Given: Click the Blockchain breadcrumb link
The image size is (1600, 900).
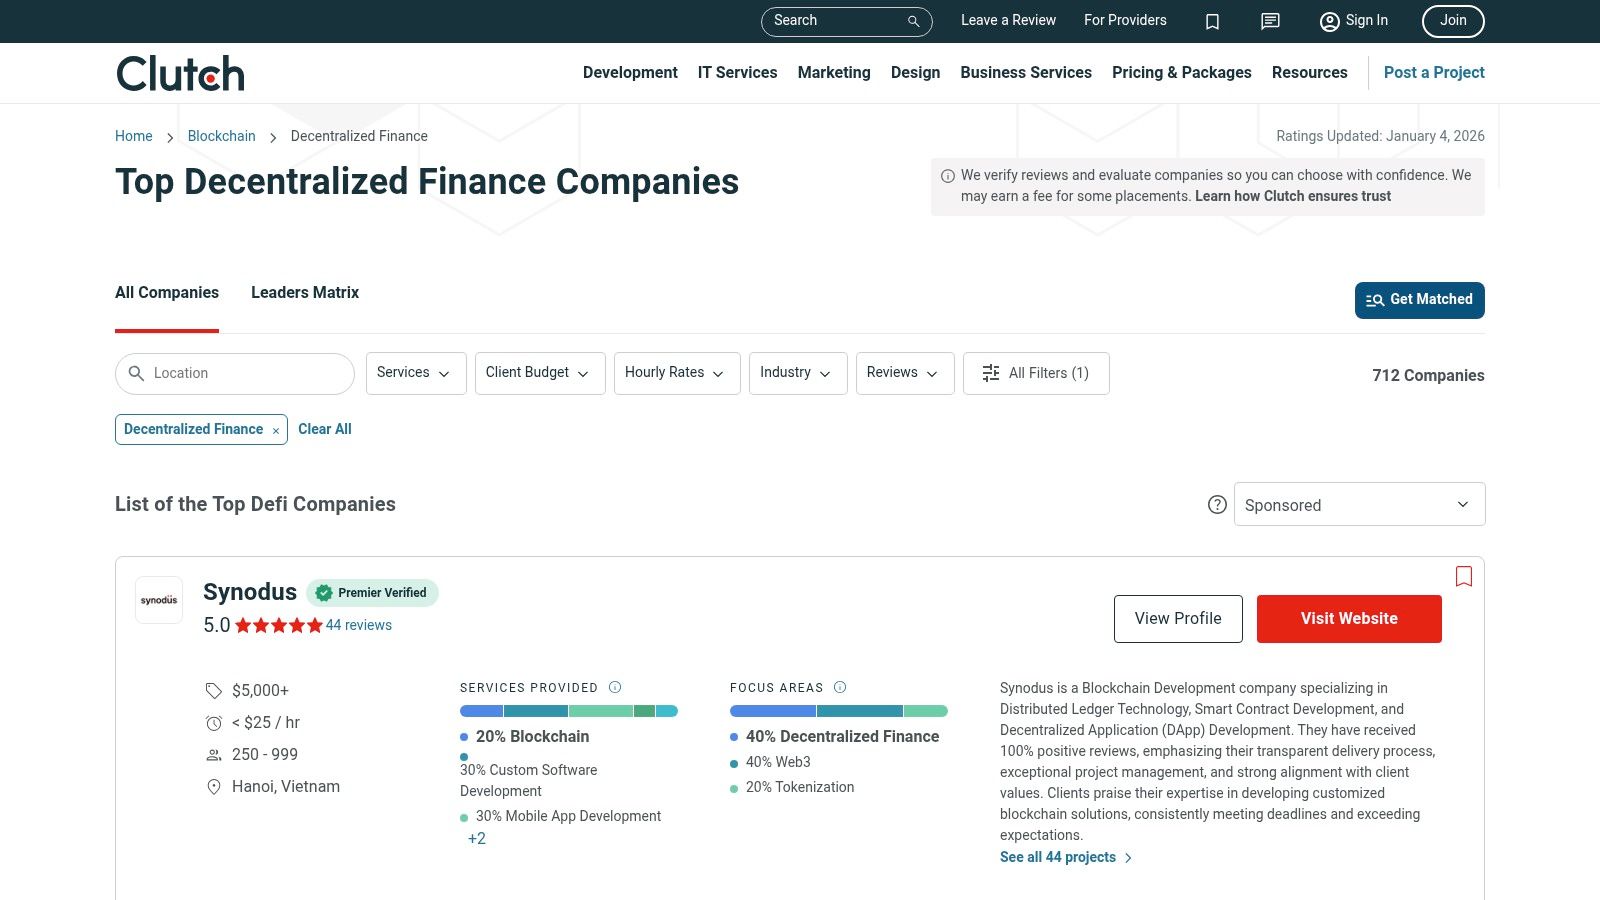Looking at the screenshot, I should click(222, 136).
